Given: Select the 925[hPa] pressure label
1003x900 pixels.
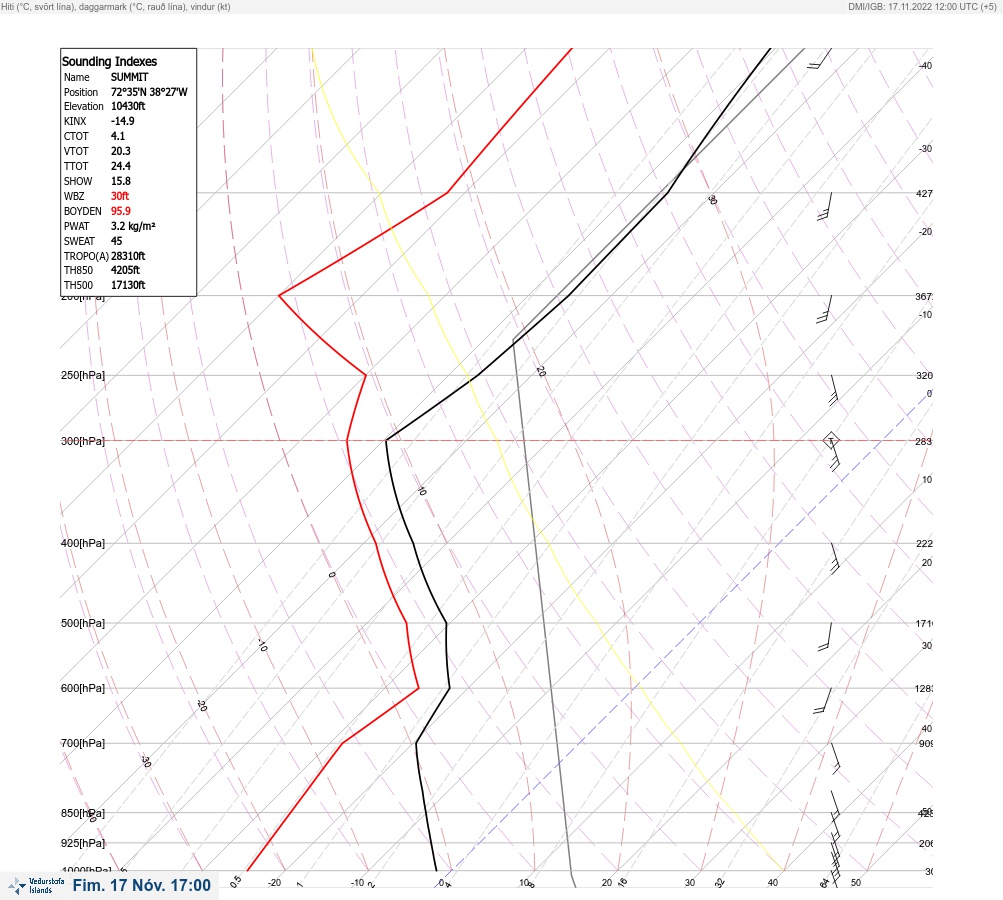Looking at the screenshot, I should (83, 843).
